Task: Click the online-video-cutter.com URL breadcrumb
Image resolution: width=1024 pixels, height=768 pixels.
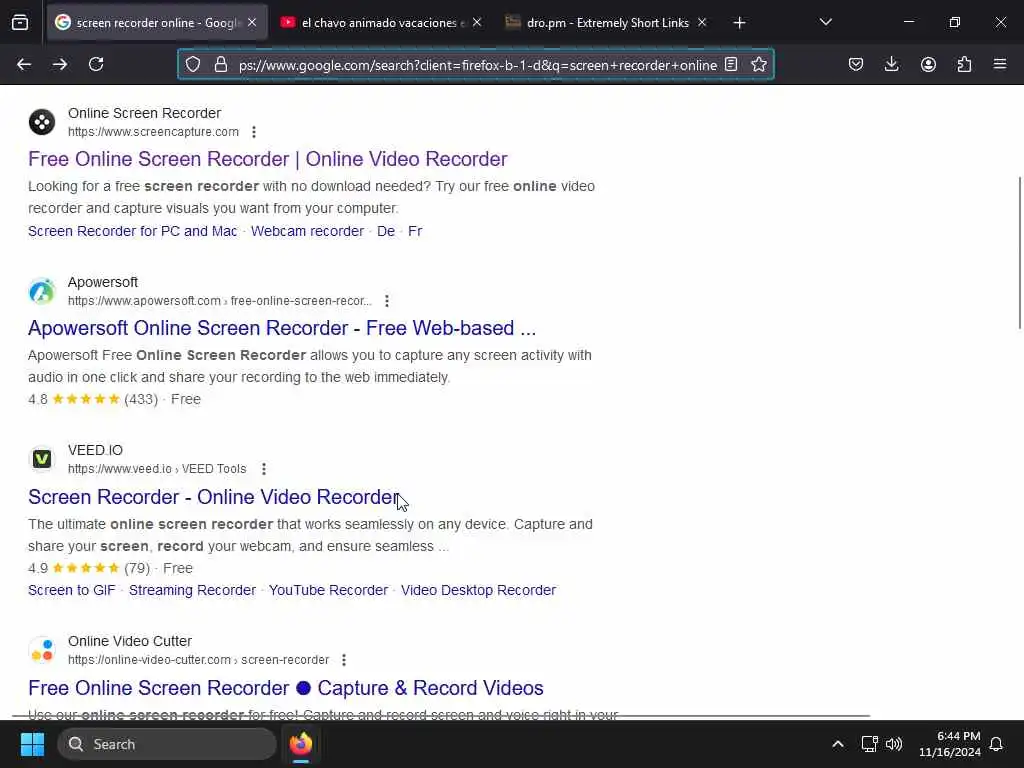Action: pyautogui.click(x=199, y=660)
